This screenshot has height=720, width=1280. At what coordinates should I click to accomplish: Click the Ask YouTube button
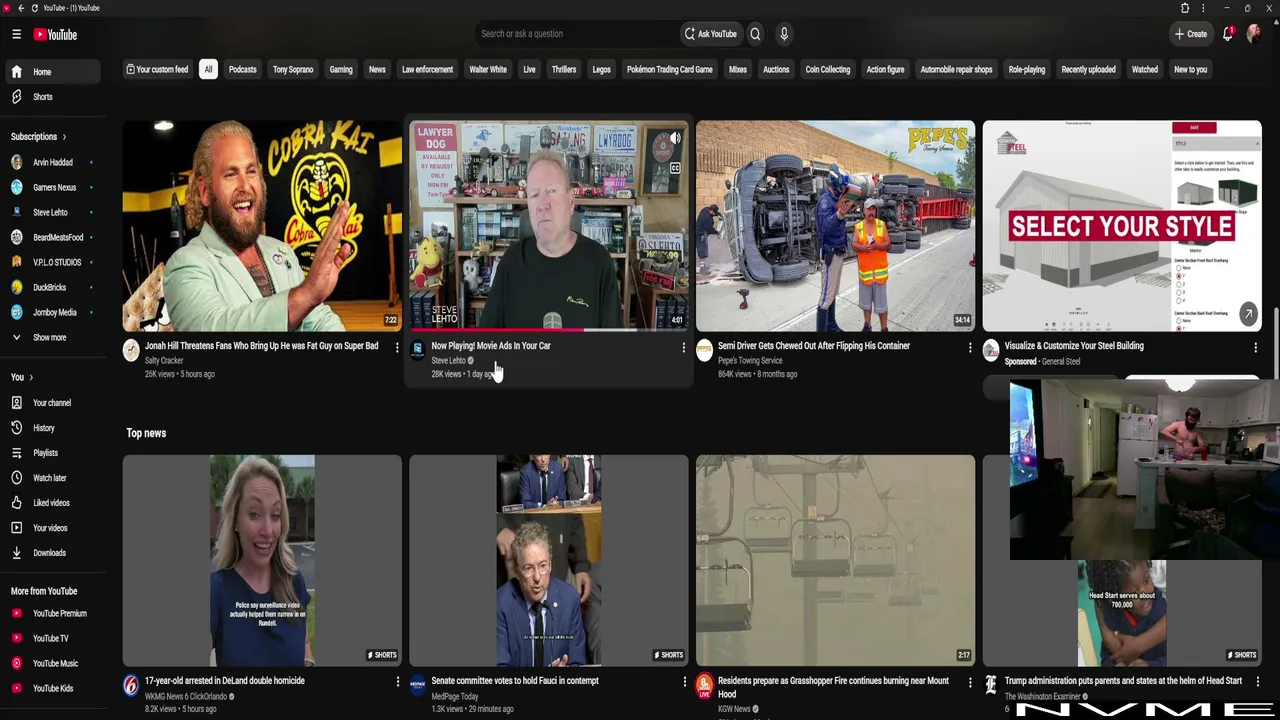coord(711,34)
